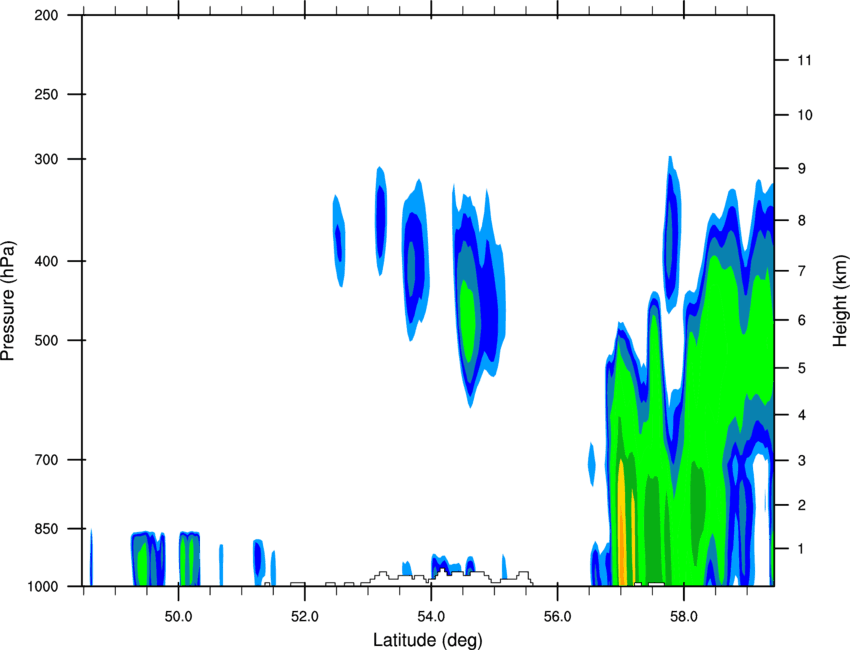Click the 56.0 latitude tick label
The image size is (850, 650).
557,617
